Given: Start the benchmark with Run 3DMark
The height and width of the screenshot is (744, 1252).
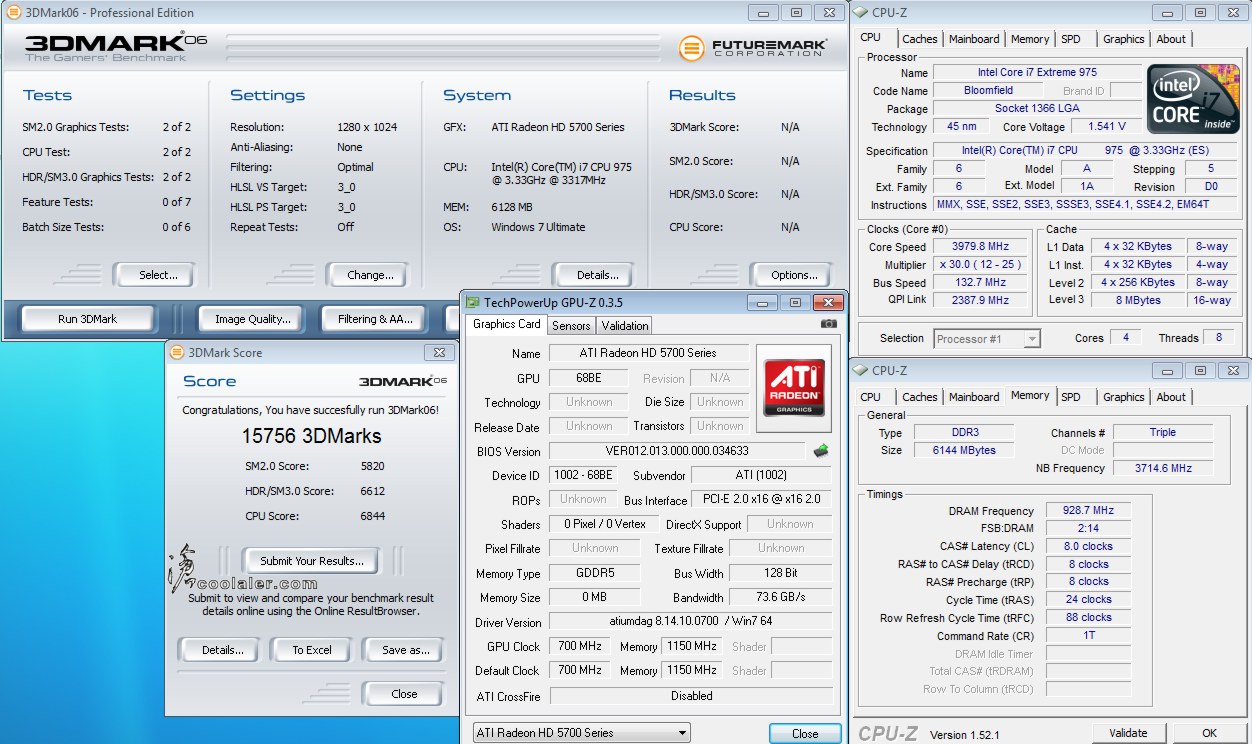Looking at the screenshot, I should click(x=87, y=319).
